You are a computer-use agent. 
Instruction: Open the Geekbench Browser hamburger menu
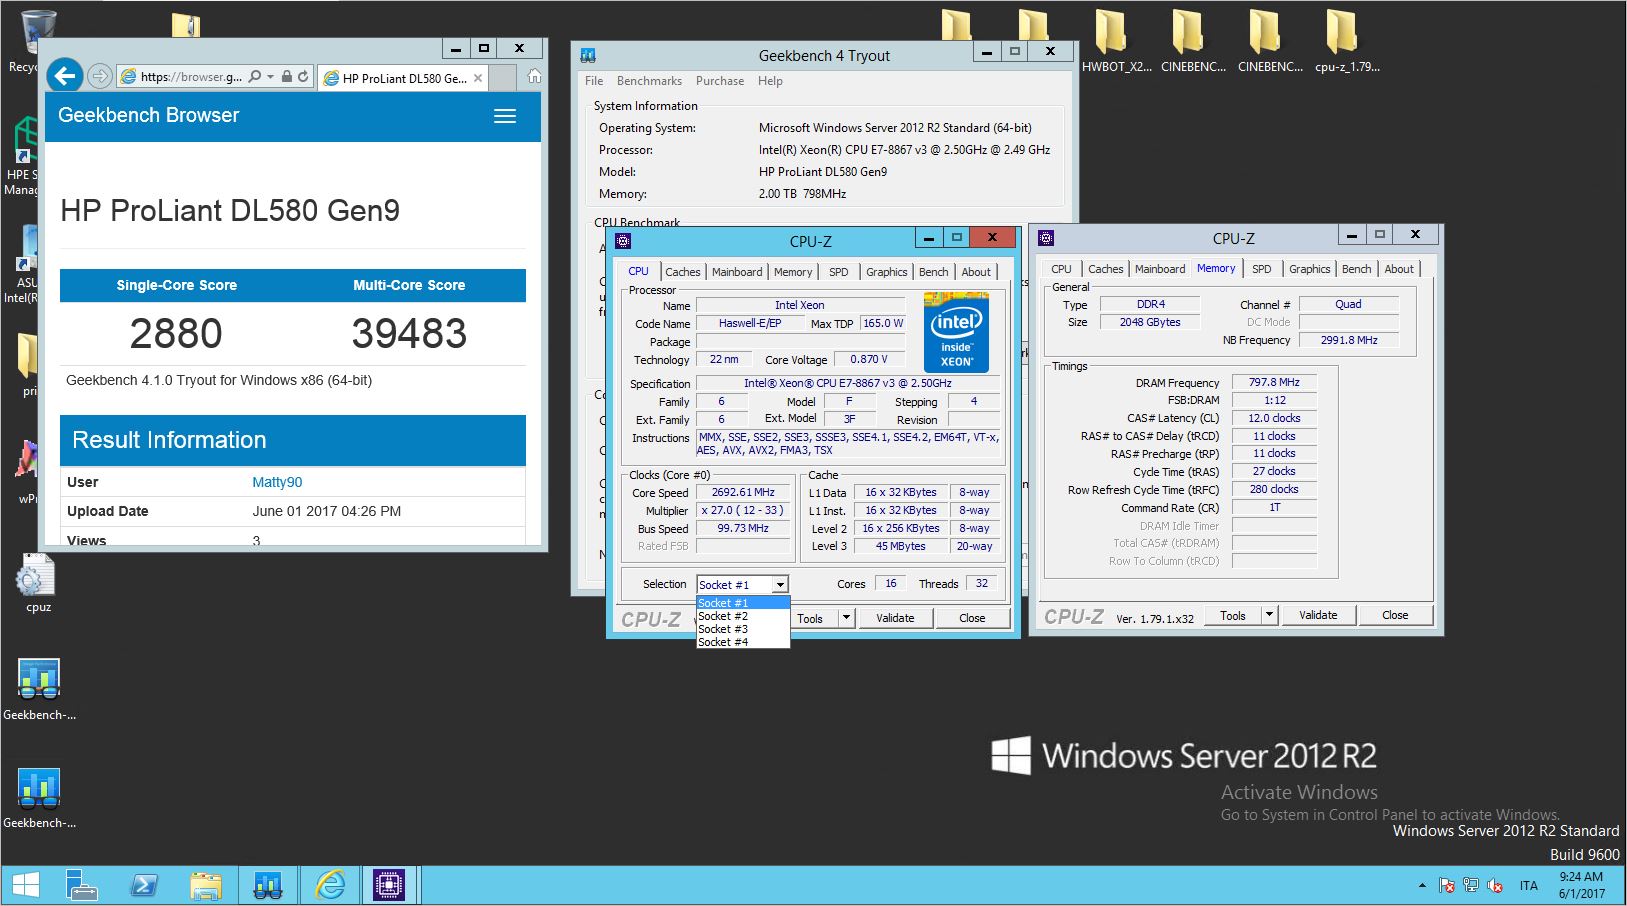pos(505,116)
